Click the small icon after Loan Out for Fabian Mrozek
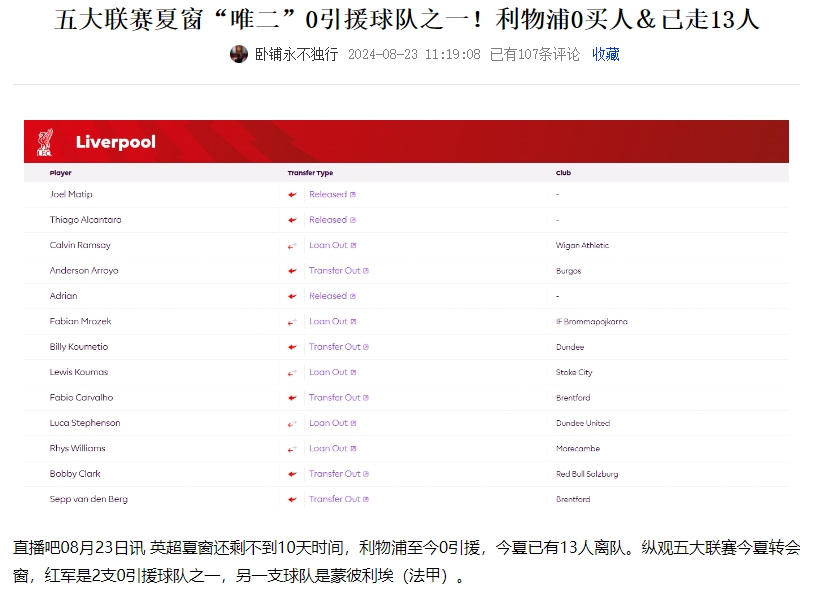The image size is (814, 596). (x=354, y=322)
